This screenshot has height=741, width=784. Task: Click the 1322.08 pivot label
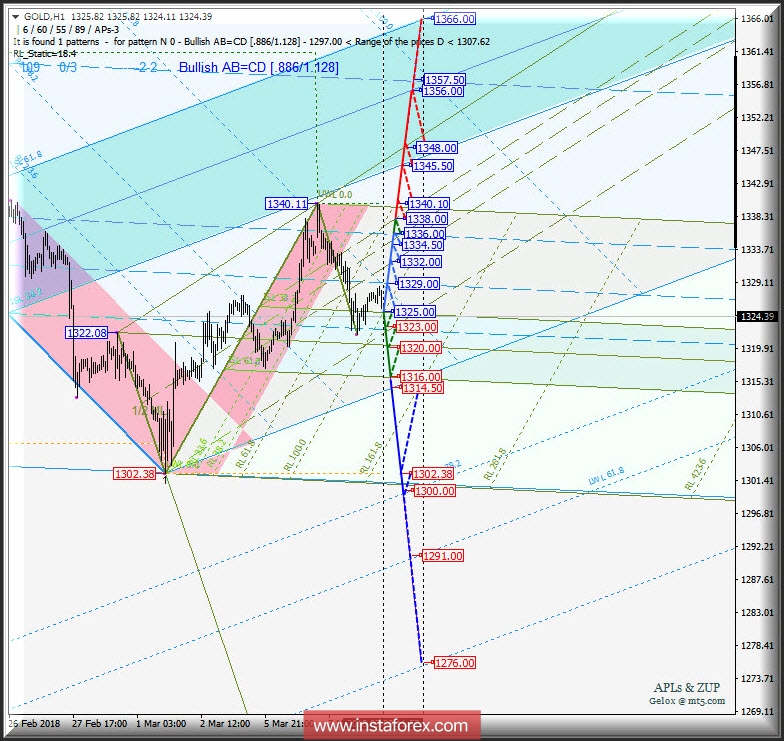pyautogui.click(x=86, y=332)
